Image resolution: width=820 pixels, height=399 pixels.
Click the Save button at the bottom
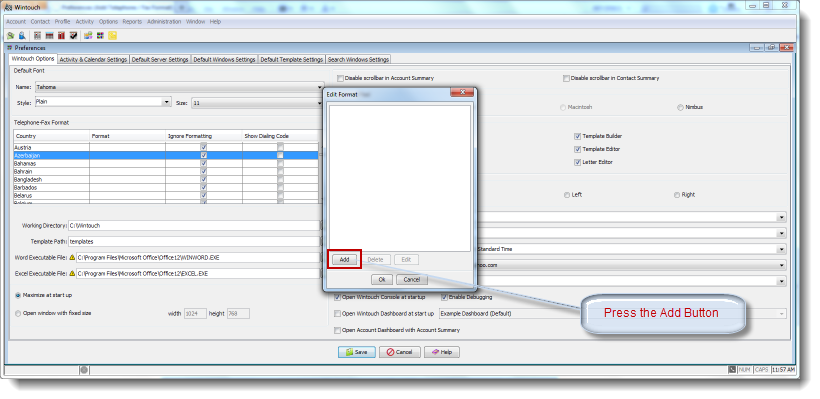coord(357,352)
